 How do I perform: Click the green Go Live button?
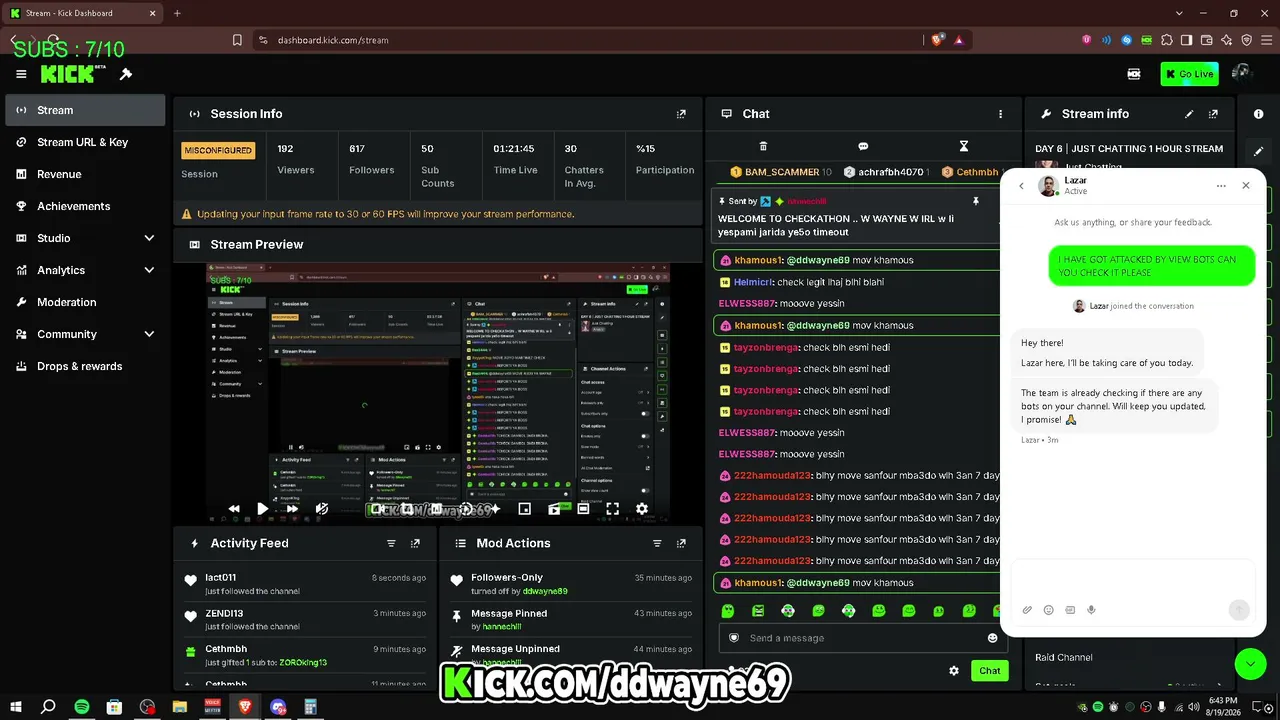click(1189, 74)
